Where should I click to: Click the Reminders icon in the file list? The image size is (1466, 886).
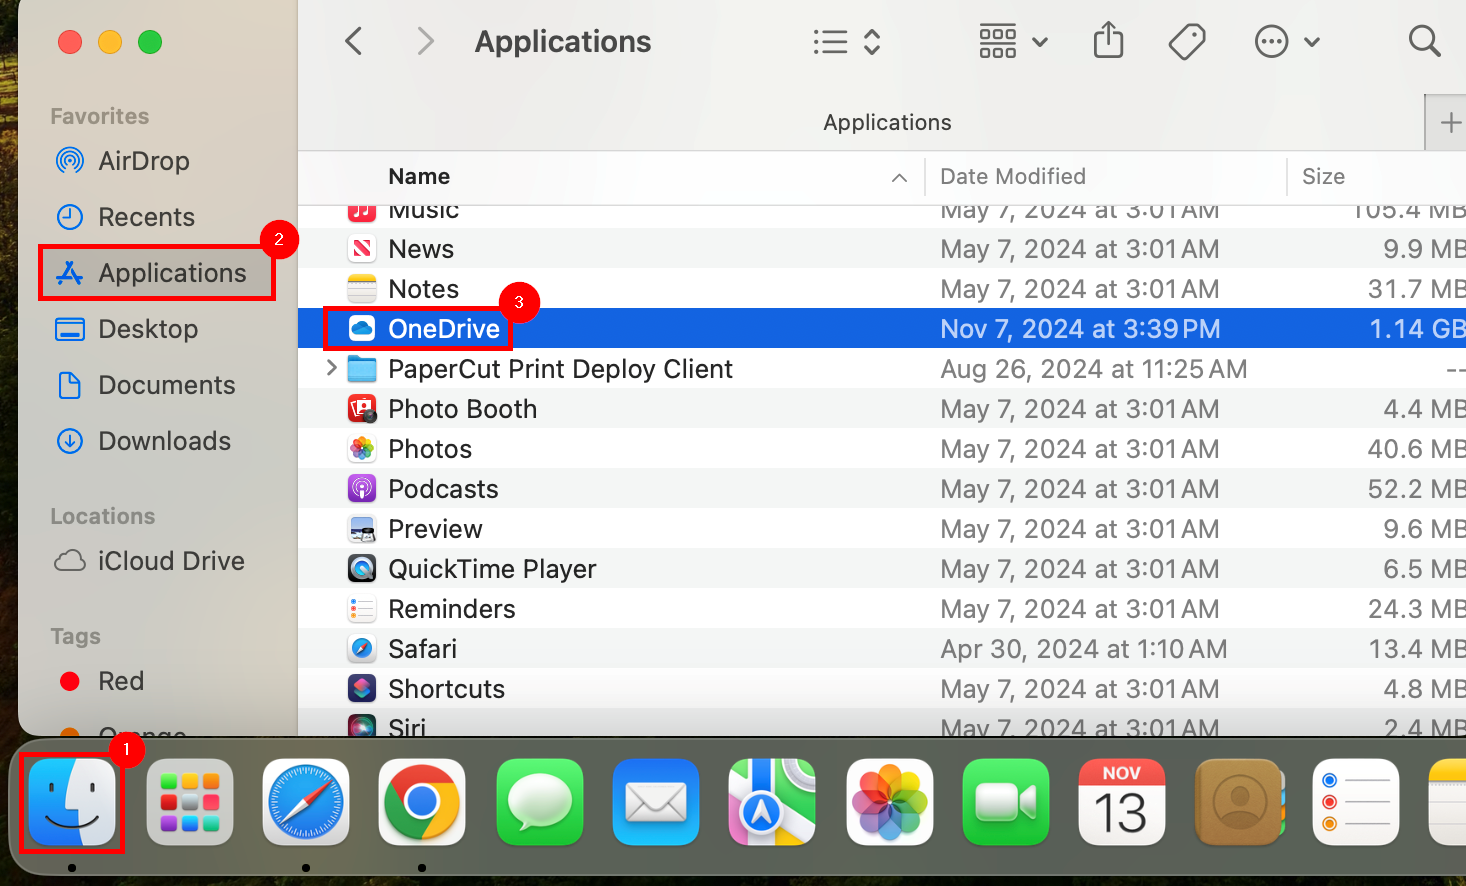pyautogui.click(x=362, y=608)
